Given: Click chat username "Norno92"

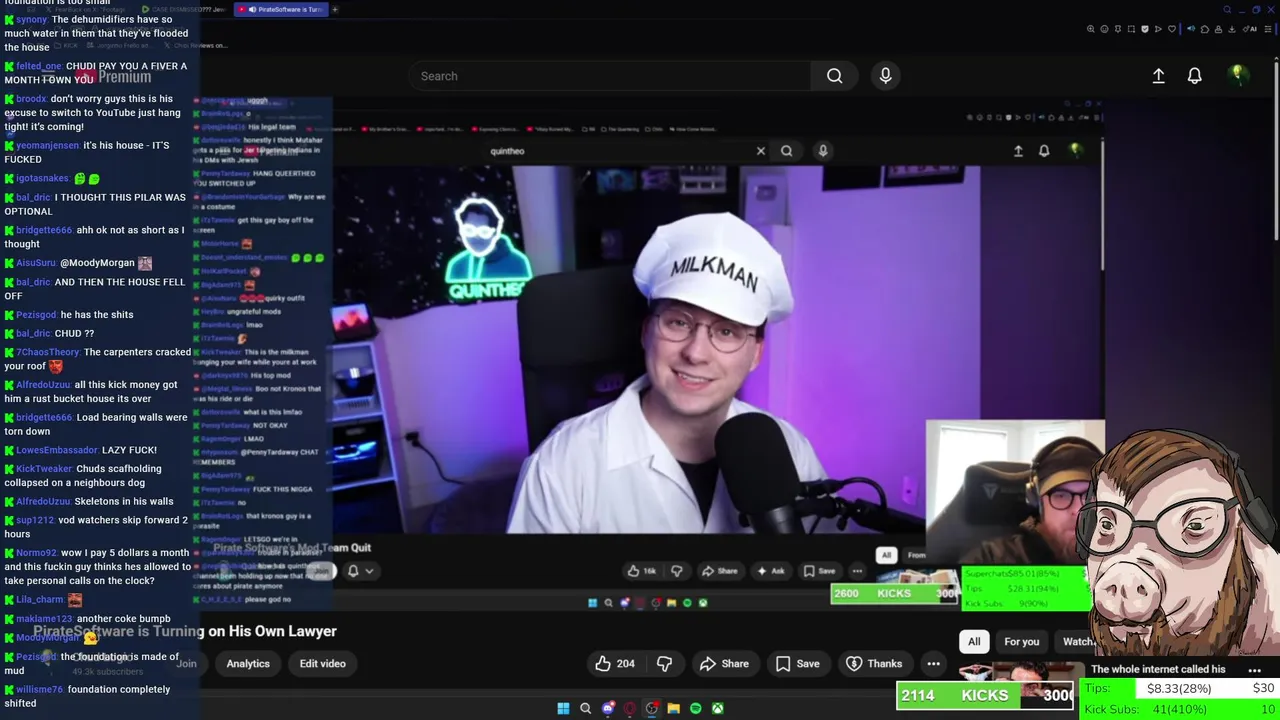Looking at the screenshot, I should click(37, 552).
